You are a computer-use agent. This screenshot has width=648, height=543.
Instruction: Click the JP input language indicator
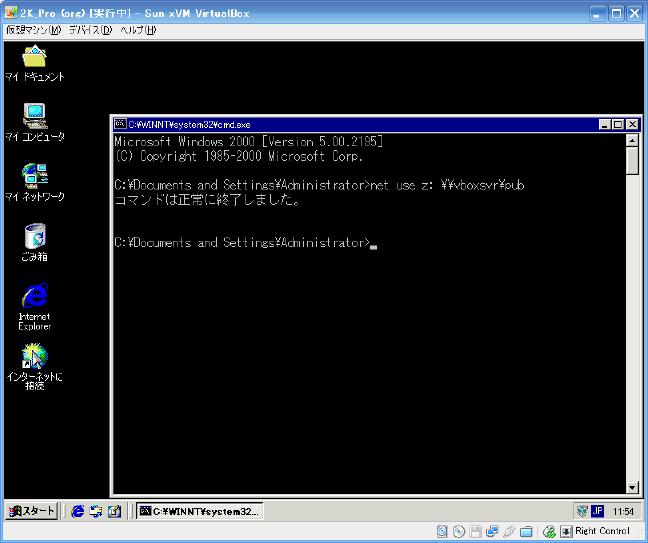pyautogui.click(x=598, y=511)
